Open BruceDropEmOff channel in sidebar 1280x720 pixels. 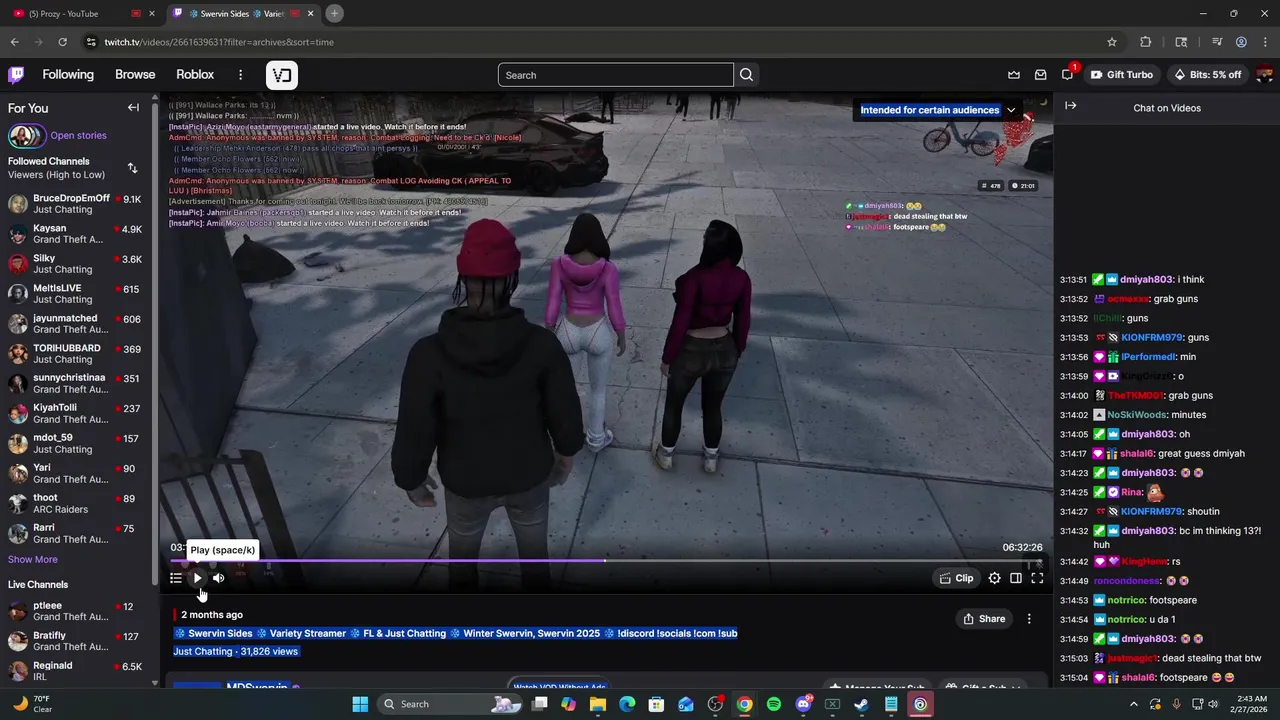75,204
